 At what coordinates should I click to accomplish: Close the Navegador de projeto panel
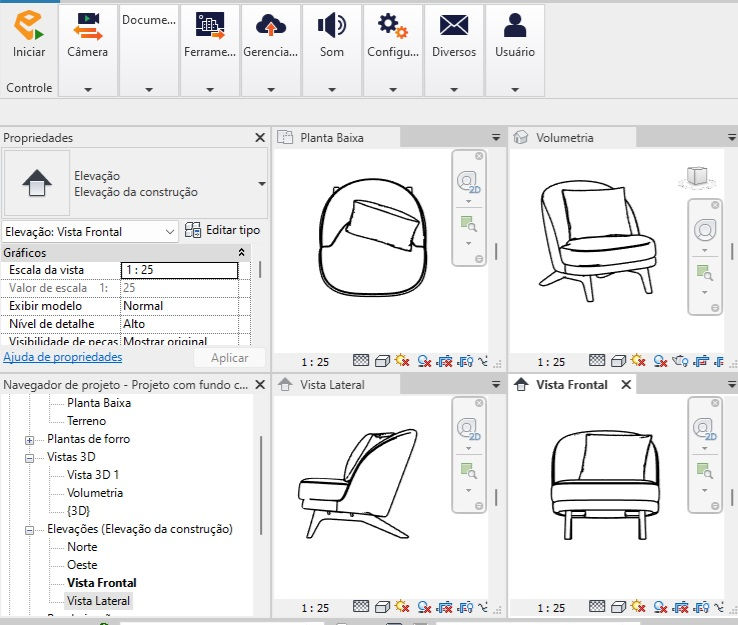coord(260,385)
